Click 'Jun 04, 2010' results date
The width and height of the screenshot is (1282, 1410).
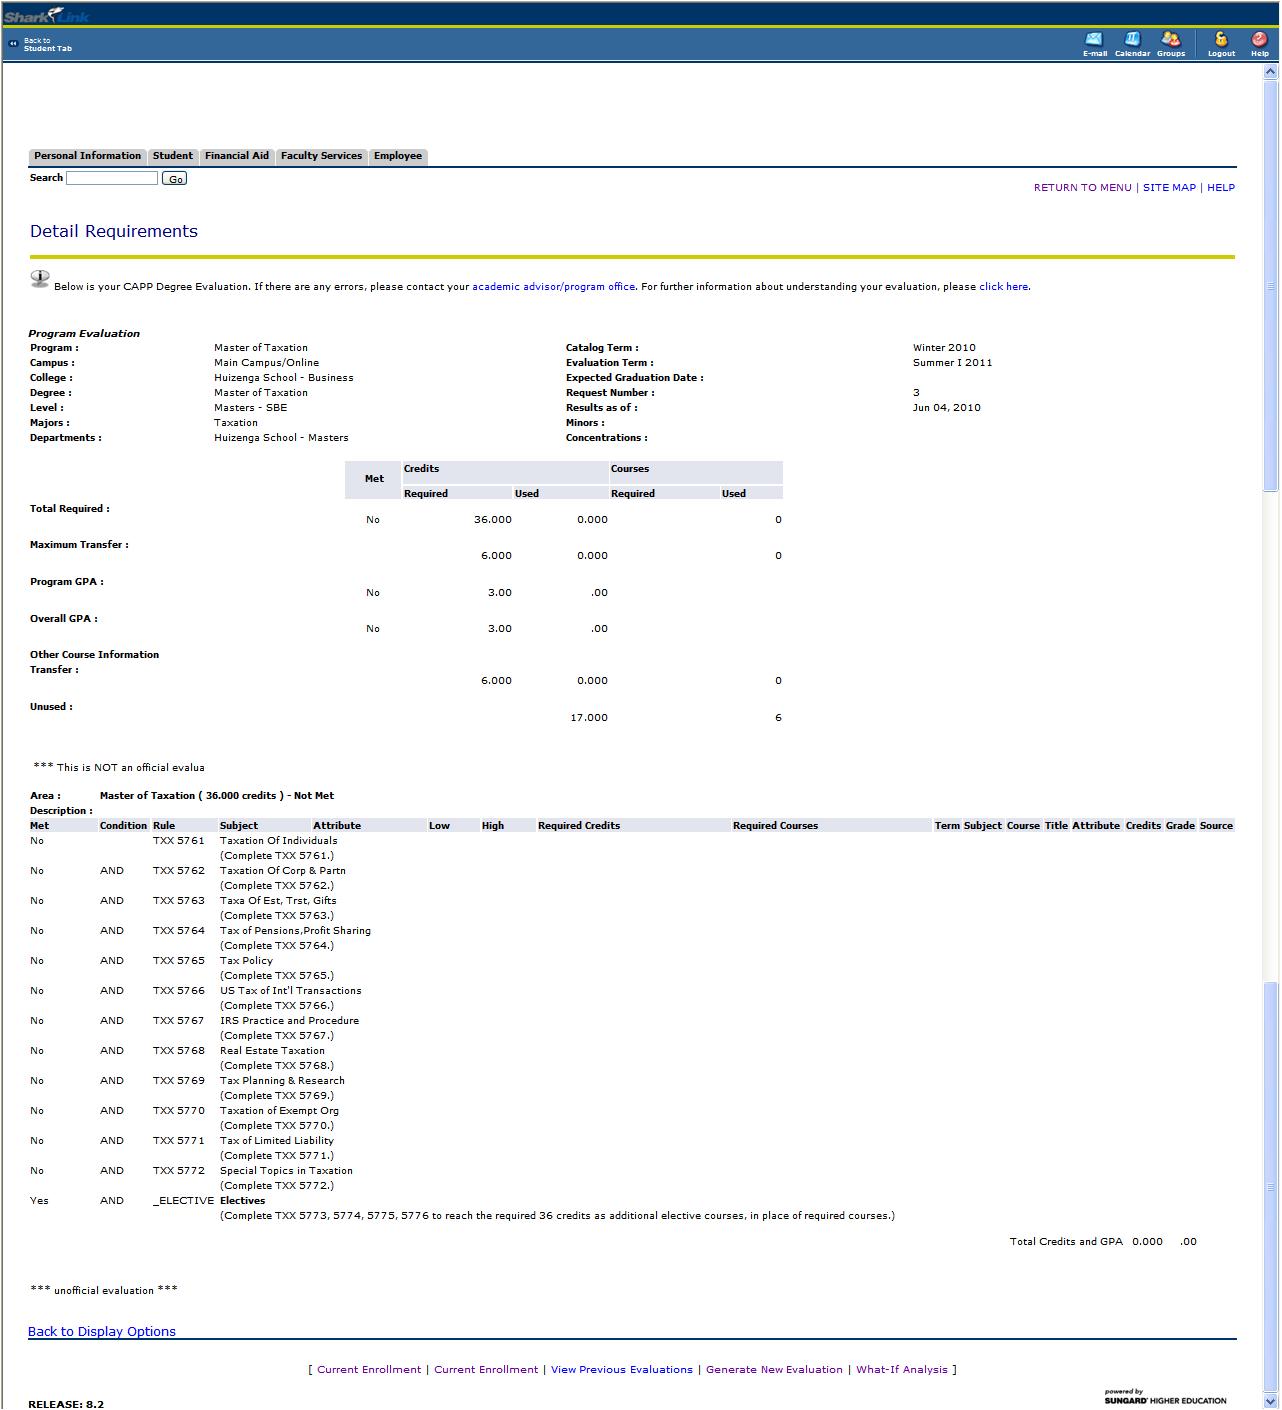[x=947, y=408]
